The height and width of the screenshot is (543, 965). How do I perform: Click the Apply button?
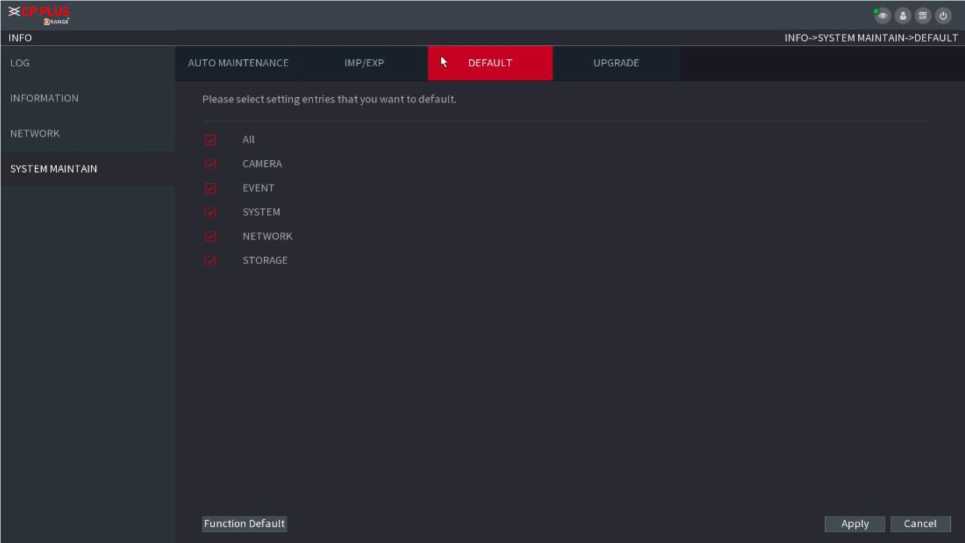pyautogui.click(x=854, y=524)
